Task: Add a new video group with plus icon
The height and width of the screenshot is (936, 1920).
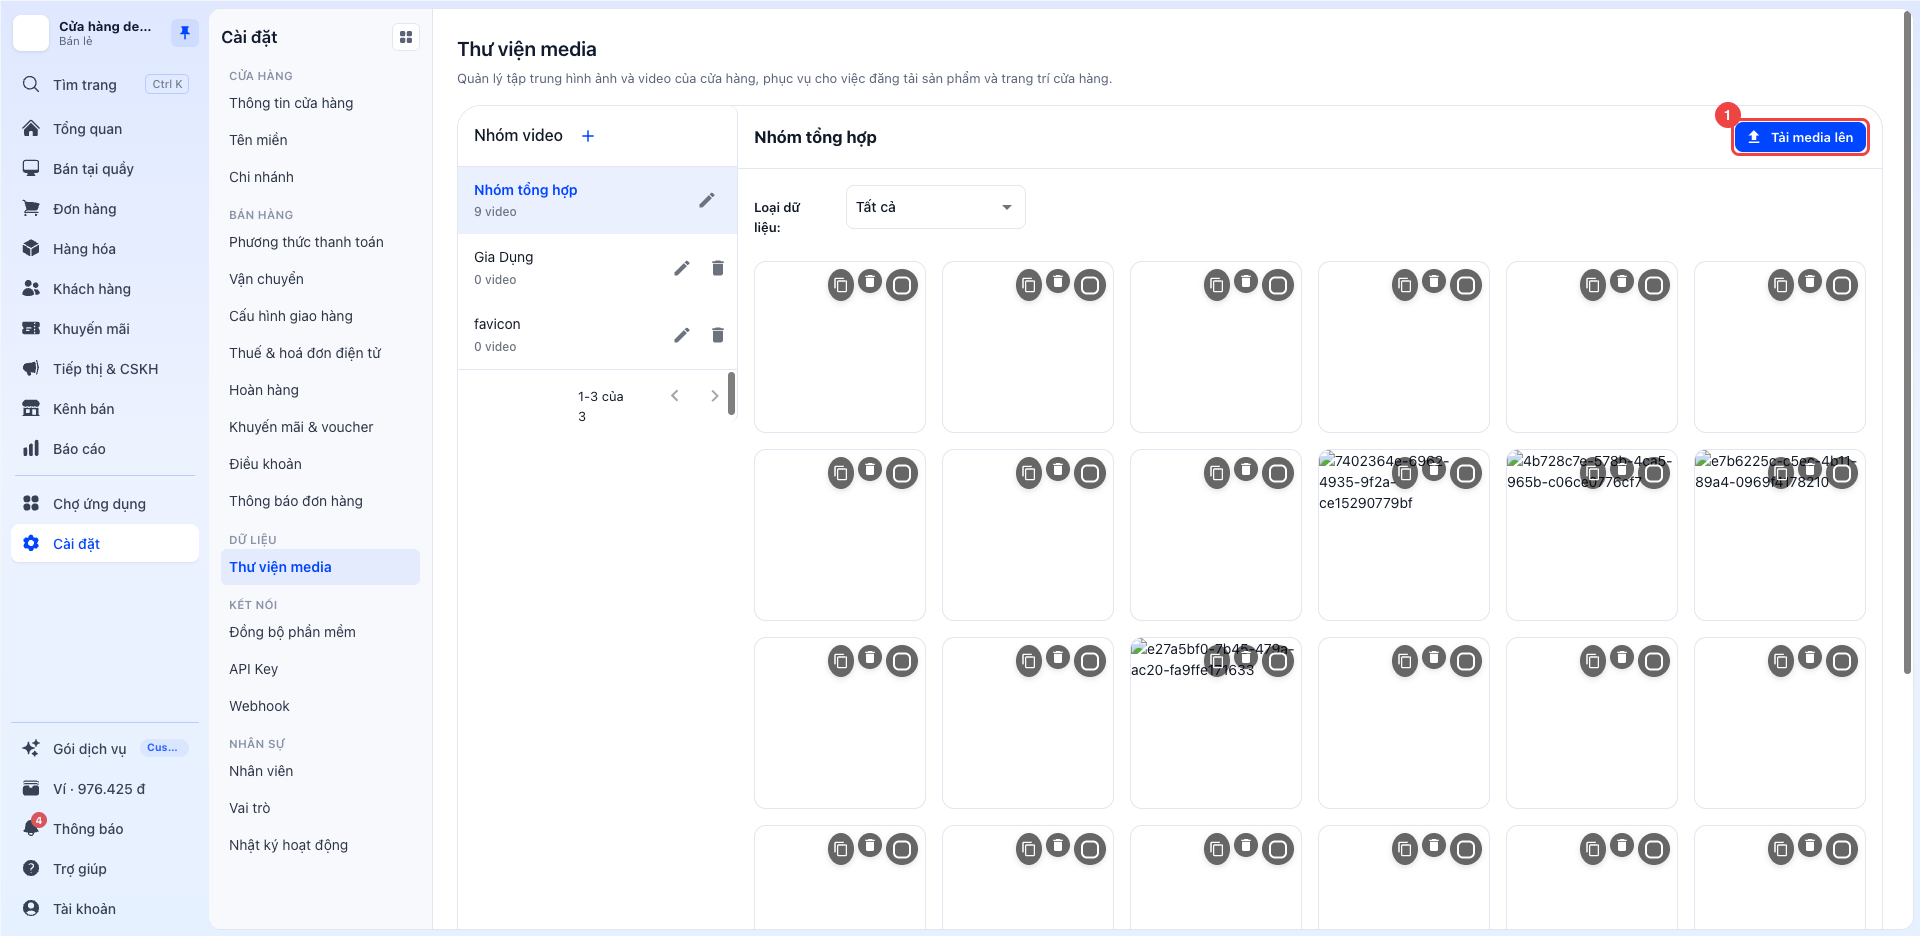Action: (x=588, y=136)
